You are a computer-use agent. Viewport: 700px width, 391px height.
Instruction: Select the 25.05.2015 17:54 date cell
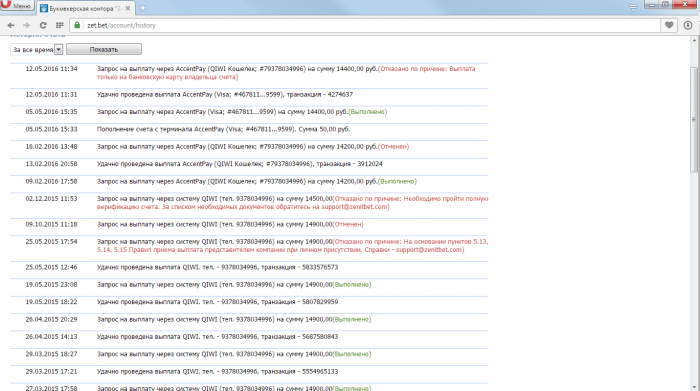pos(51,241)
